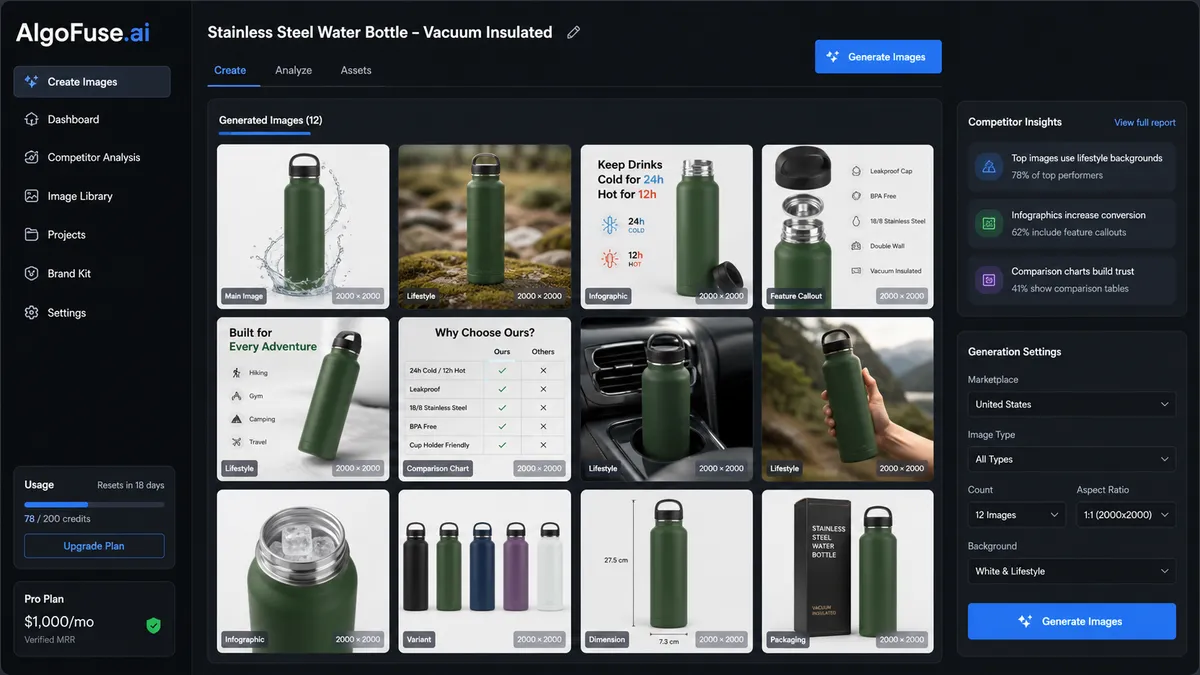Screen dimensions: 1200x675
Task: Click Generate Images button in top header
Action: (x=878, y=57)
